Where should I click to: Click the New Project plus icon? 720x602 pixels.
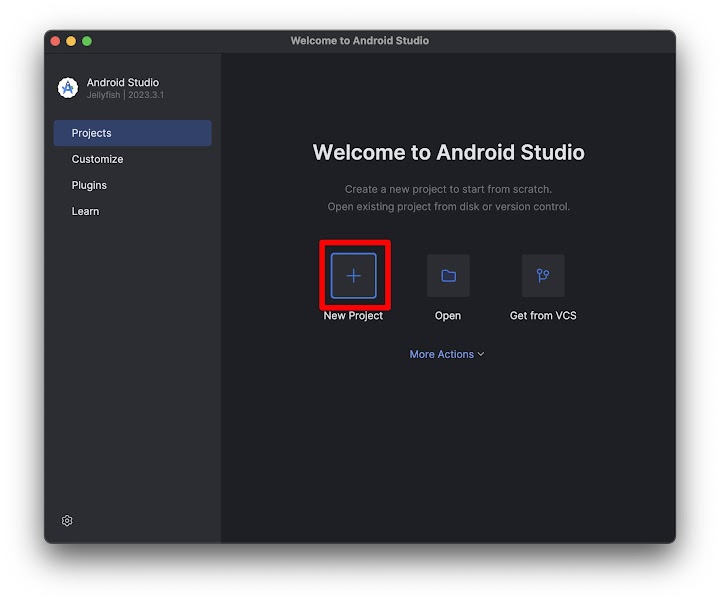tap(353, 276)
